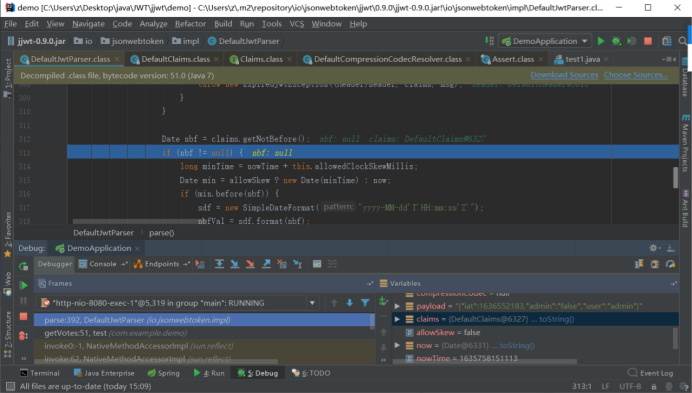
Task: Click the Build project icon
Action: click(x=489, y=41)
